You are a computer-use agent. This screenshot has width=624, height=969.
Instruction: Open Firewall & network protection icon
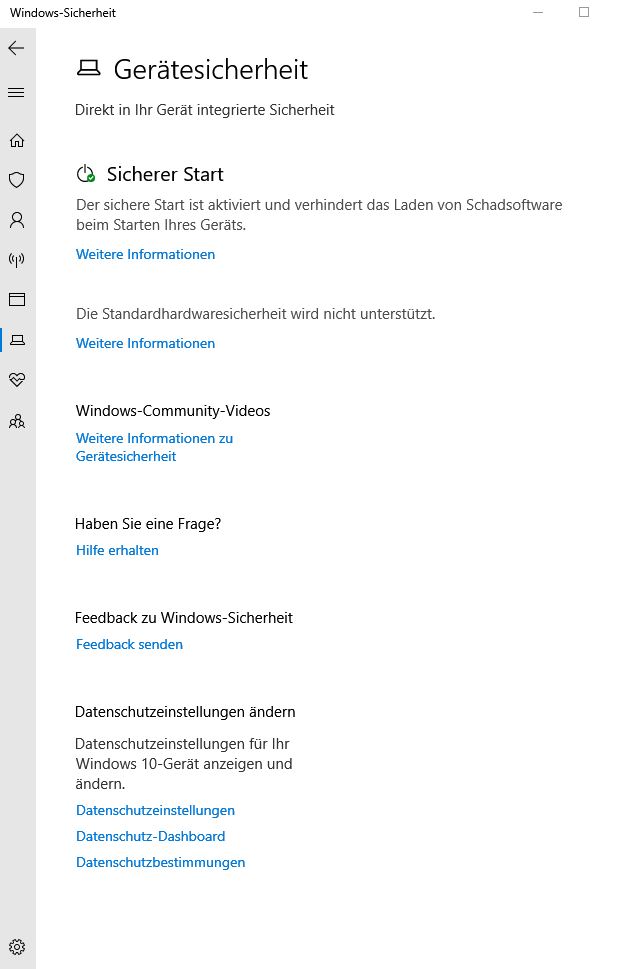17,260
